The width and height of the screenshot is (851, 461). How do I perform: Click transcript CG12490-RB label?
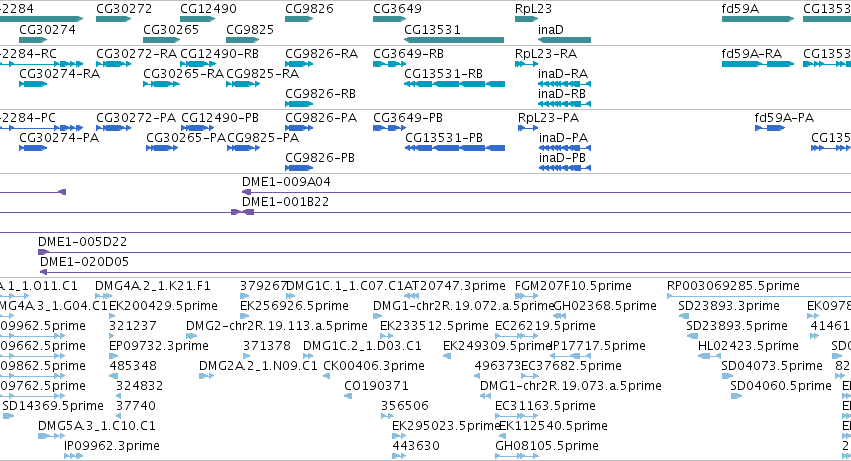pos(219,54)
